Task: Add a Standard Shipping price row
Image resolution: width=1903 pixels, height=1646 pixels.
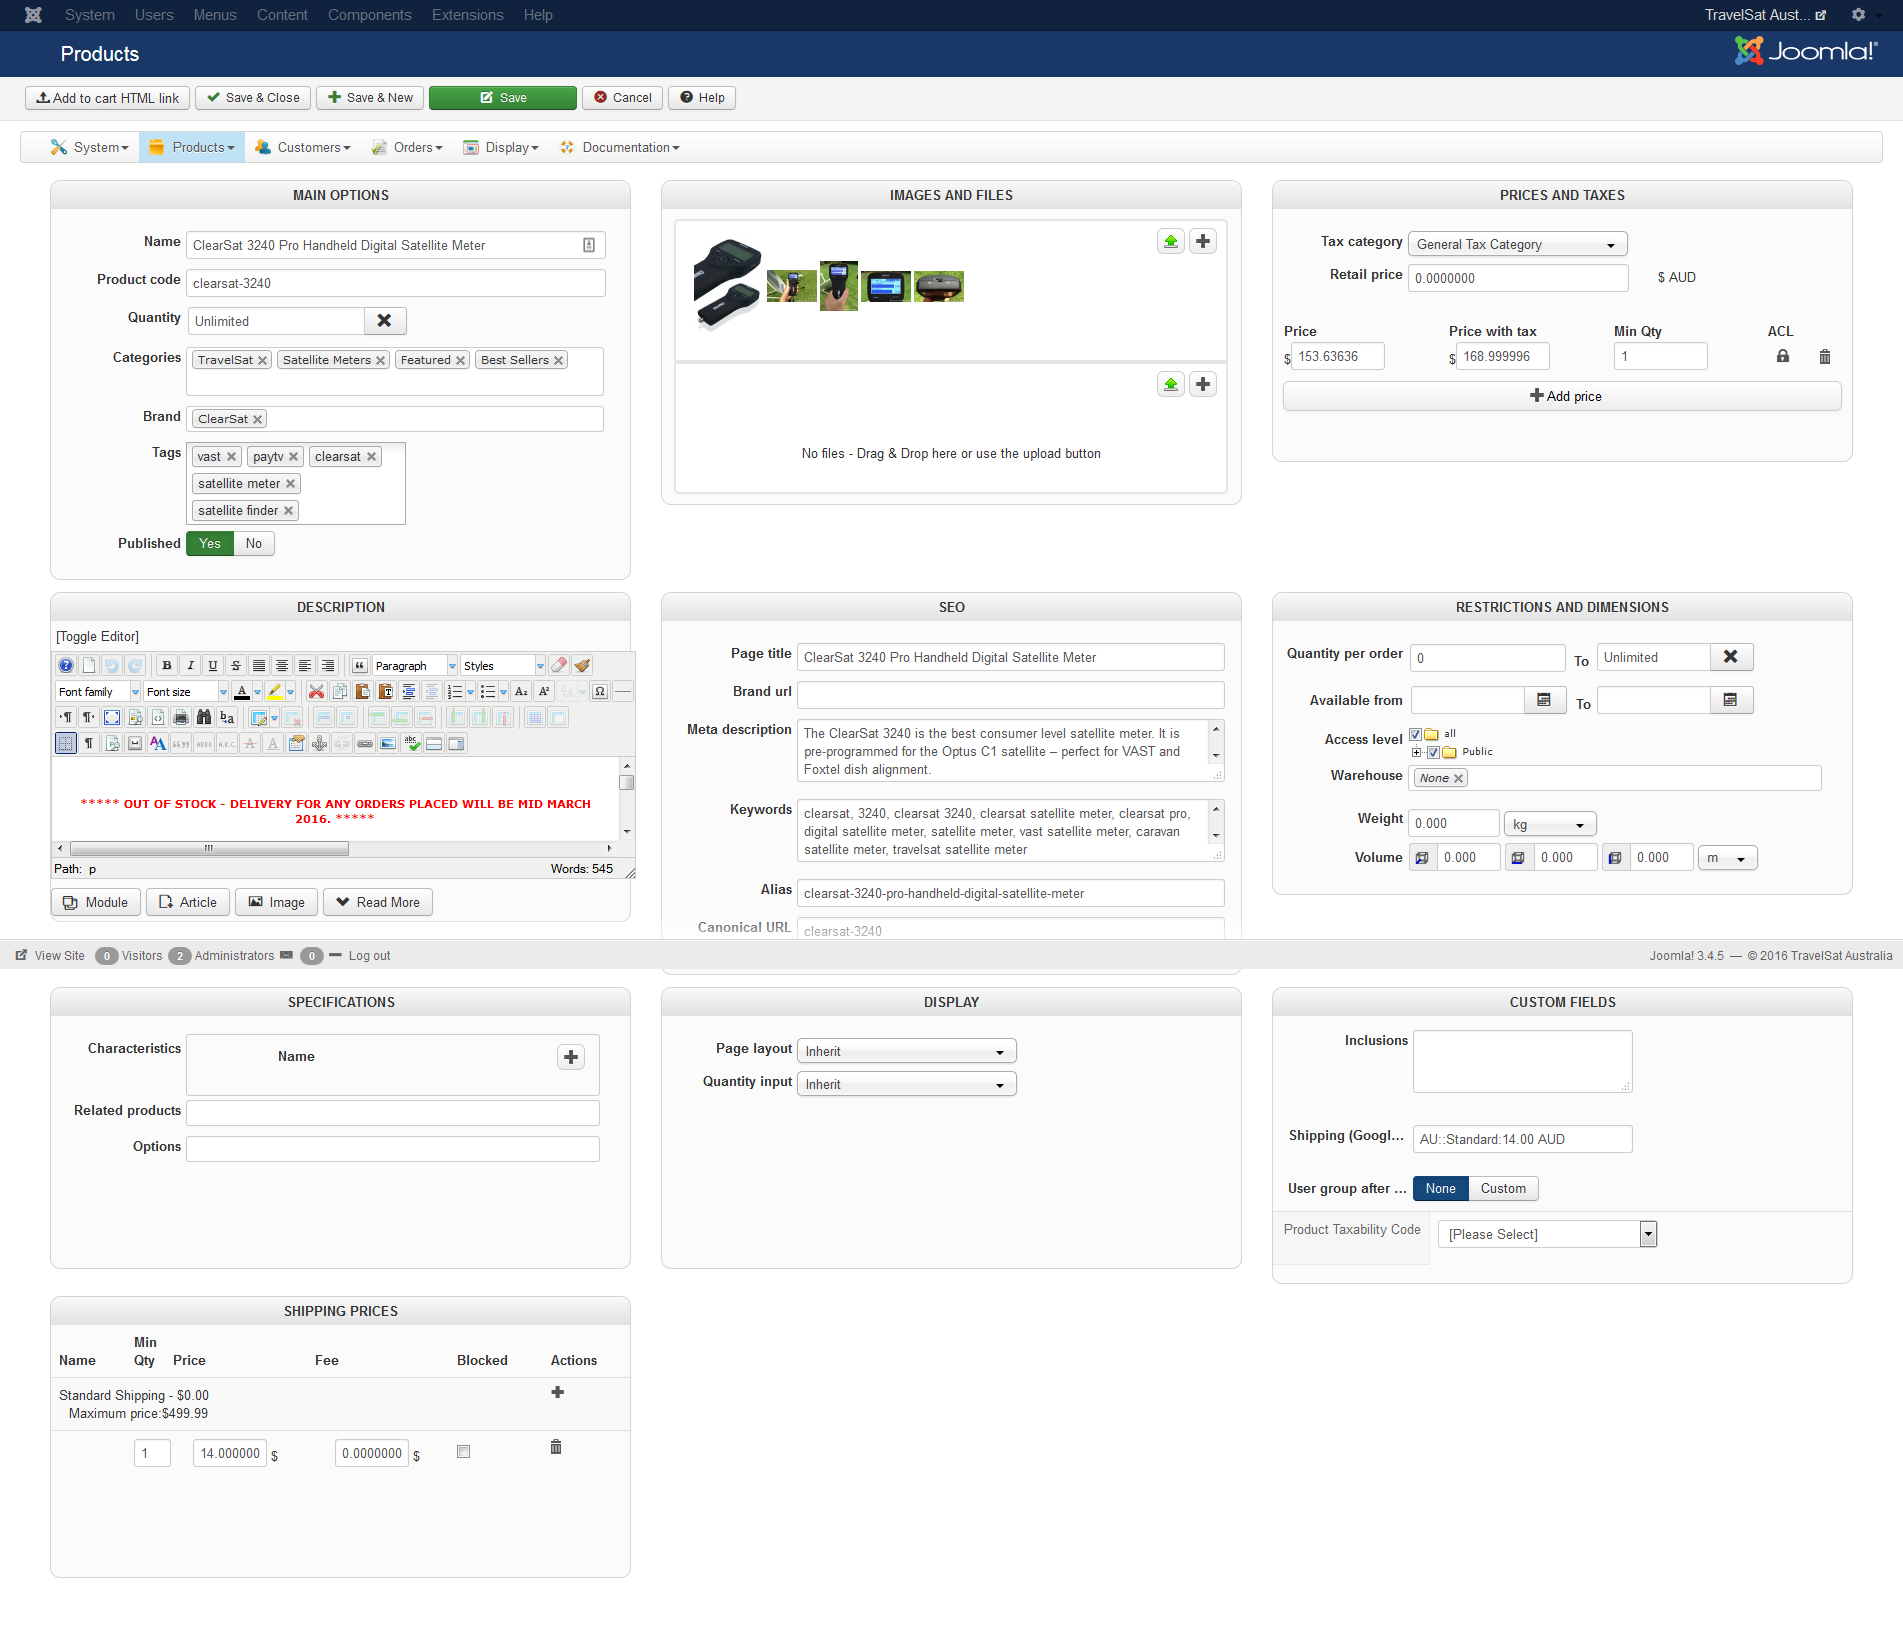Action: [558, 1393]
